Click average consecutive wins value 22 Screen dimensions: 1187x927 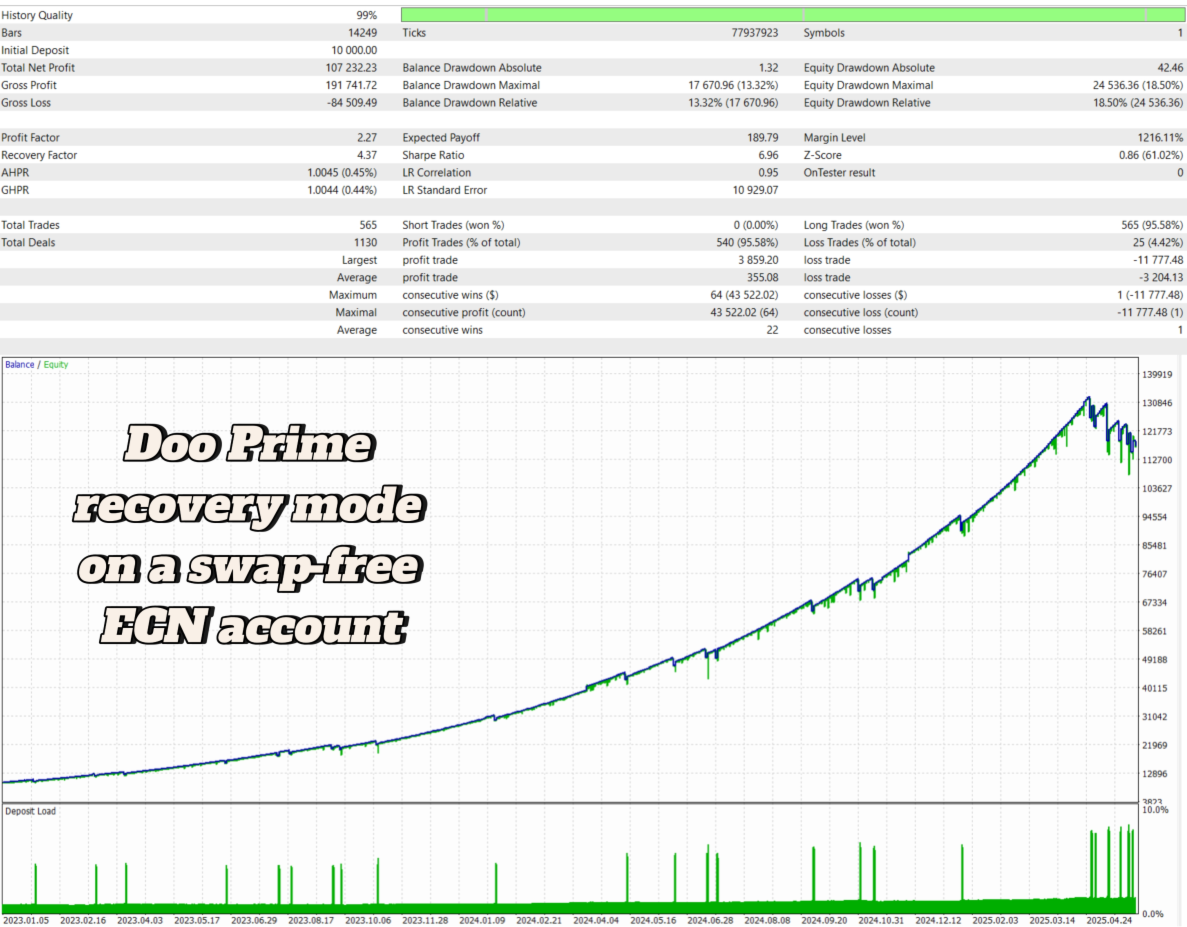772,329
